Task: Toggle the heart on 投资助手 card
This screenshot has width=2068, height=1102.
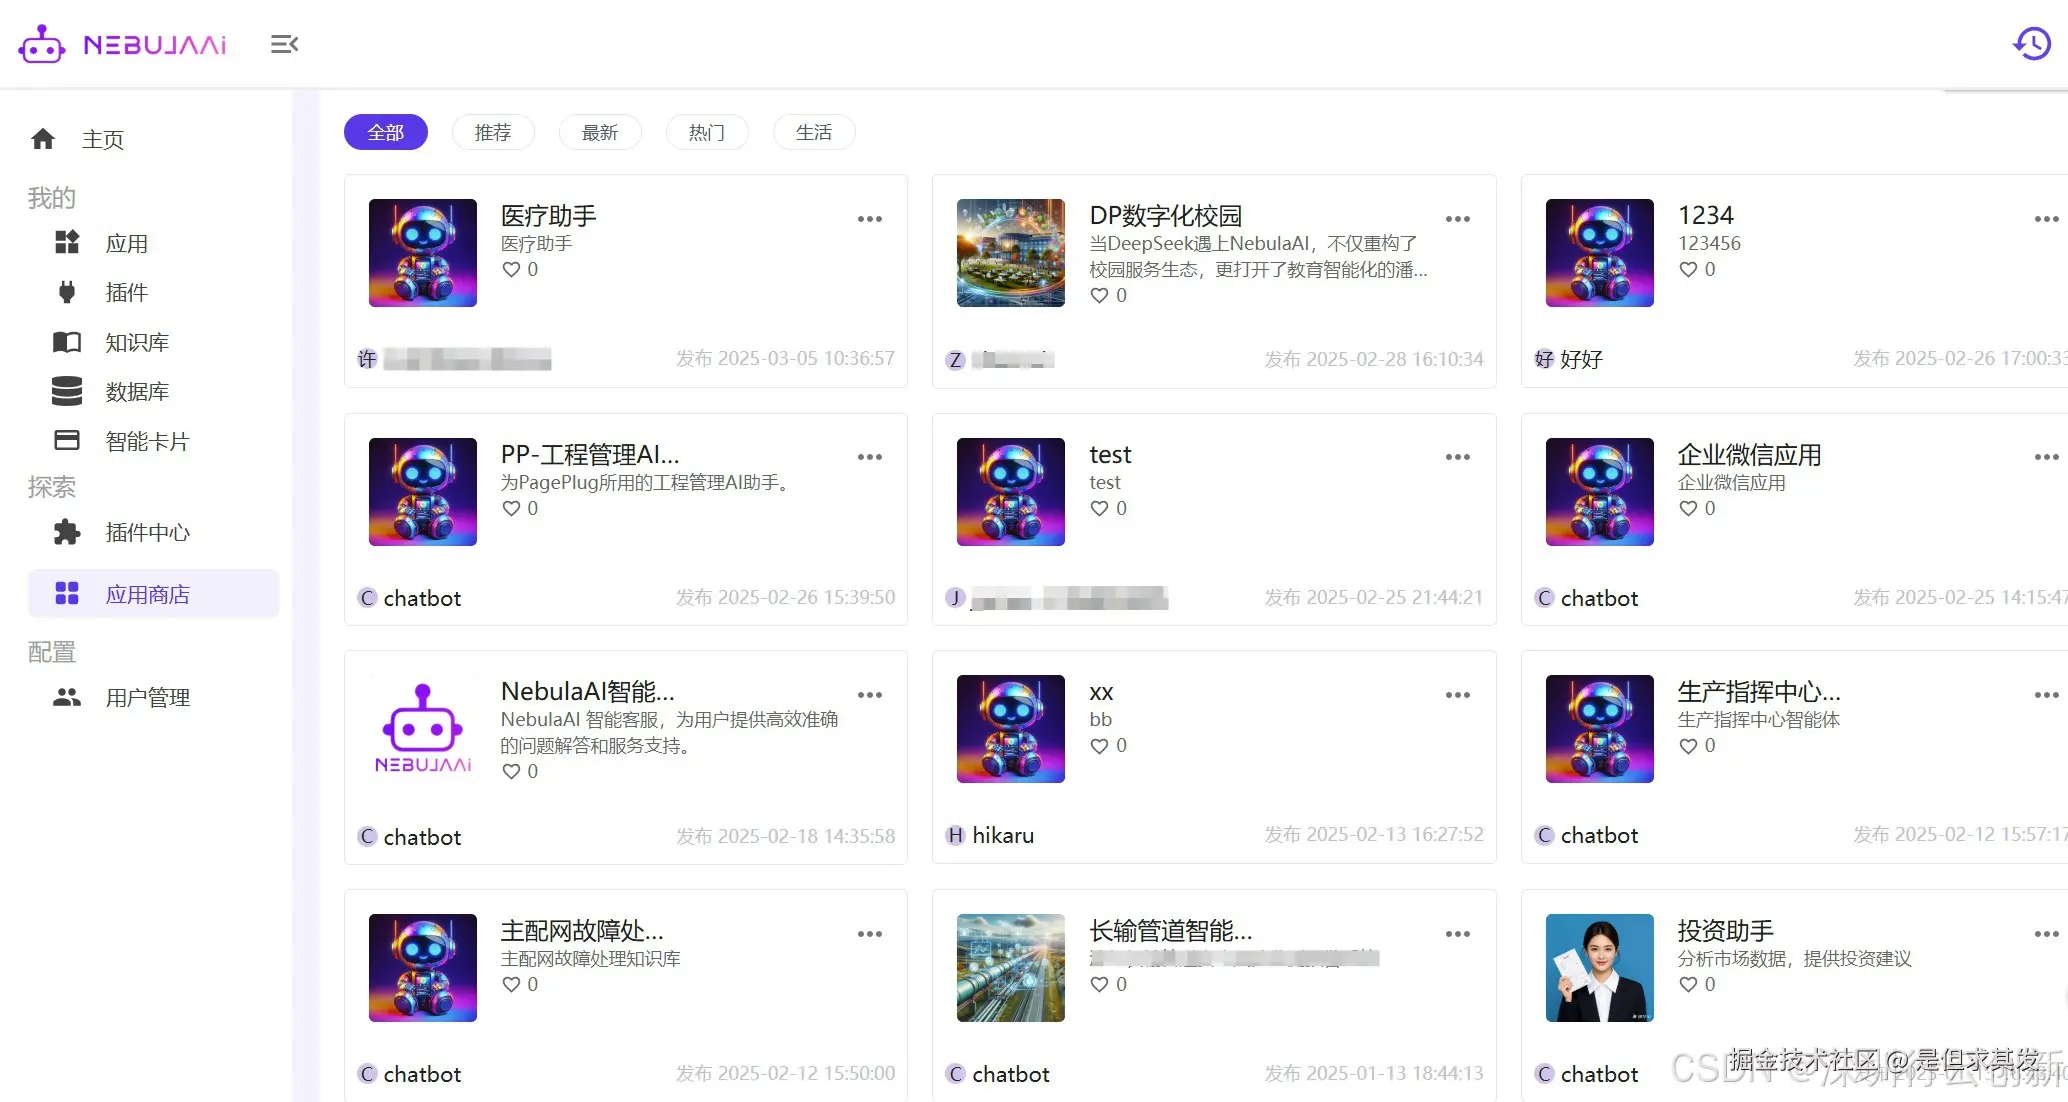Action: click(x=1687, y=984)
